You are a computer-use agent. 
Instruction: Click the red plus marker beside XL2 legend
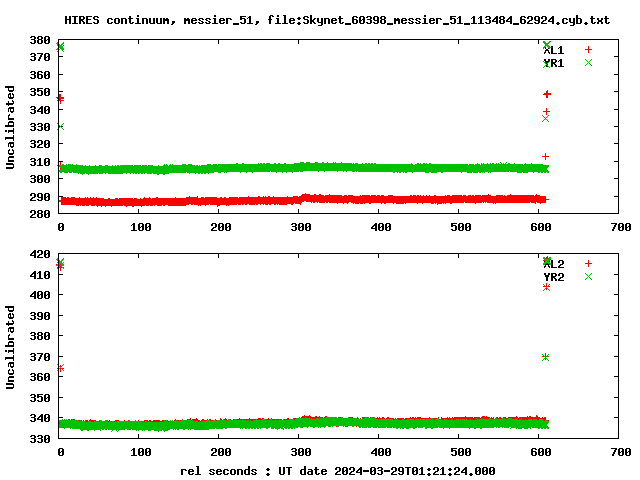click(x=588, y=264)
